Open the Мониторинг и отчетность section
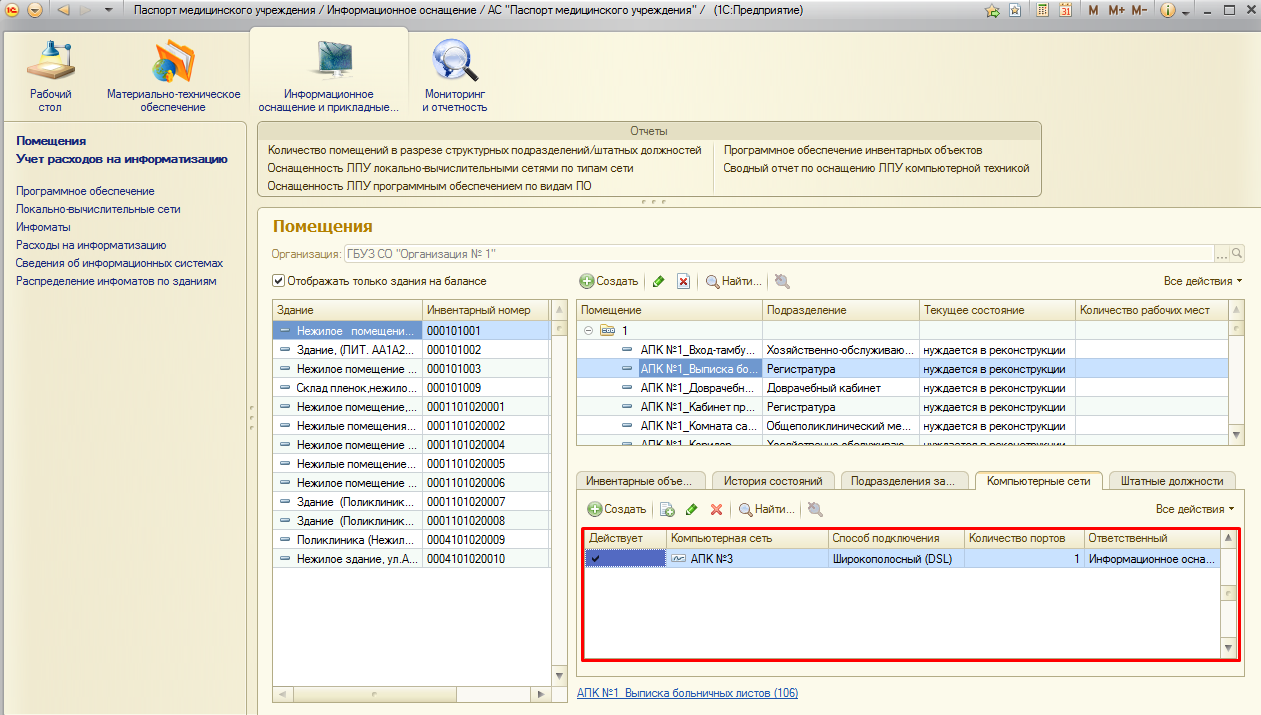1261x715 pixels. (x=455, y=76)
